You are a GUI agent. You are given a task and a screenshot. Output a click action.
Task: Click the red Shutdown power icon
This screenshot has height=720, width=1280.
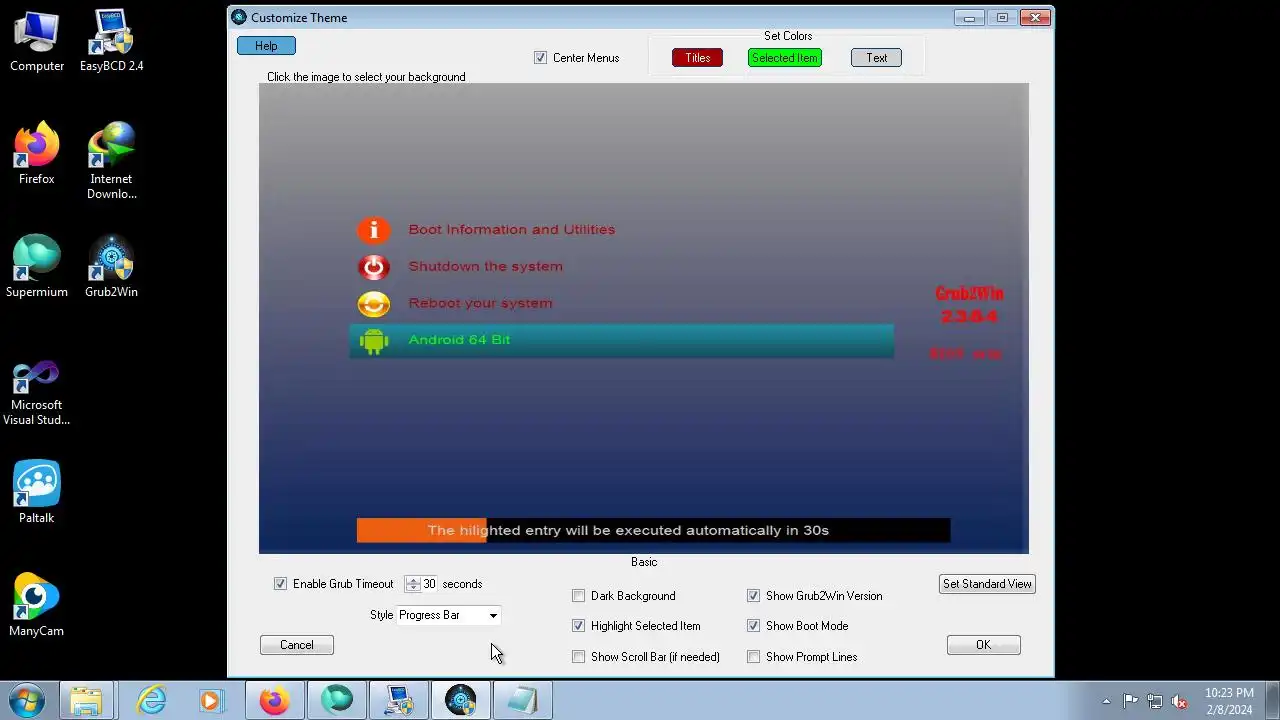[373, 267]
